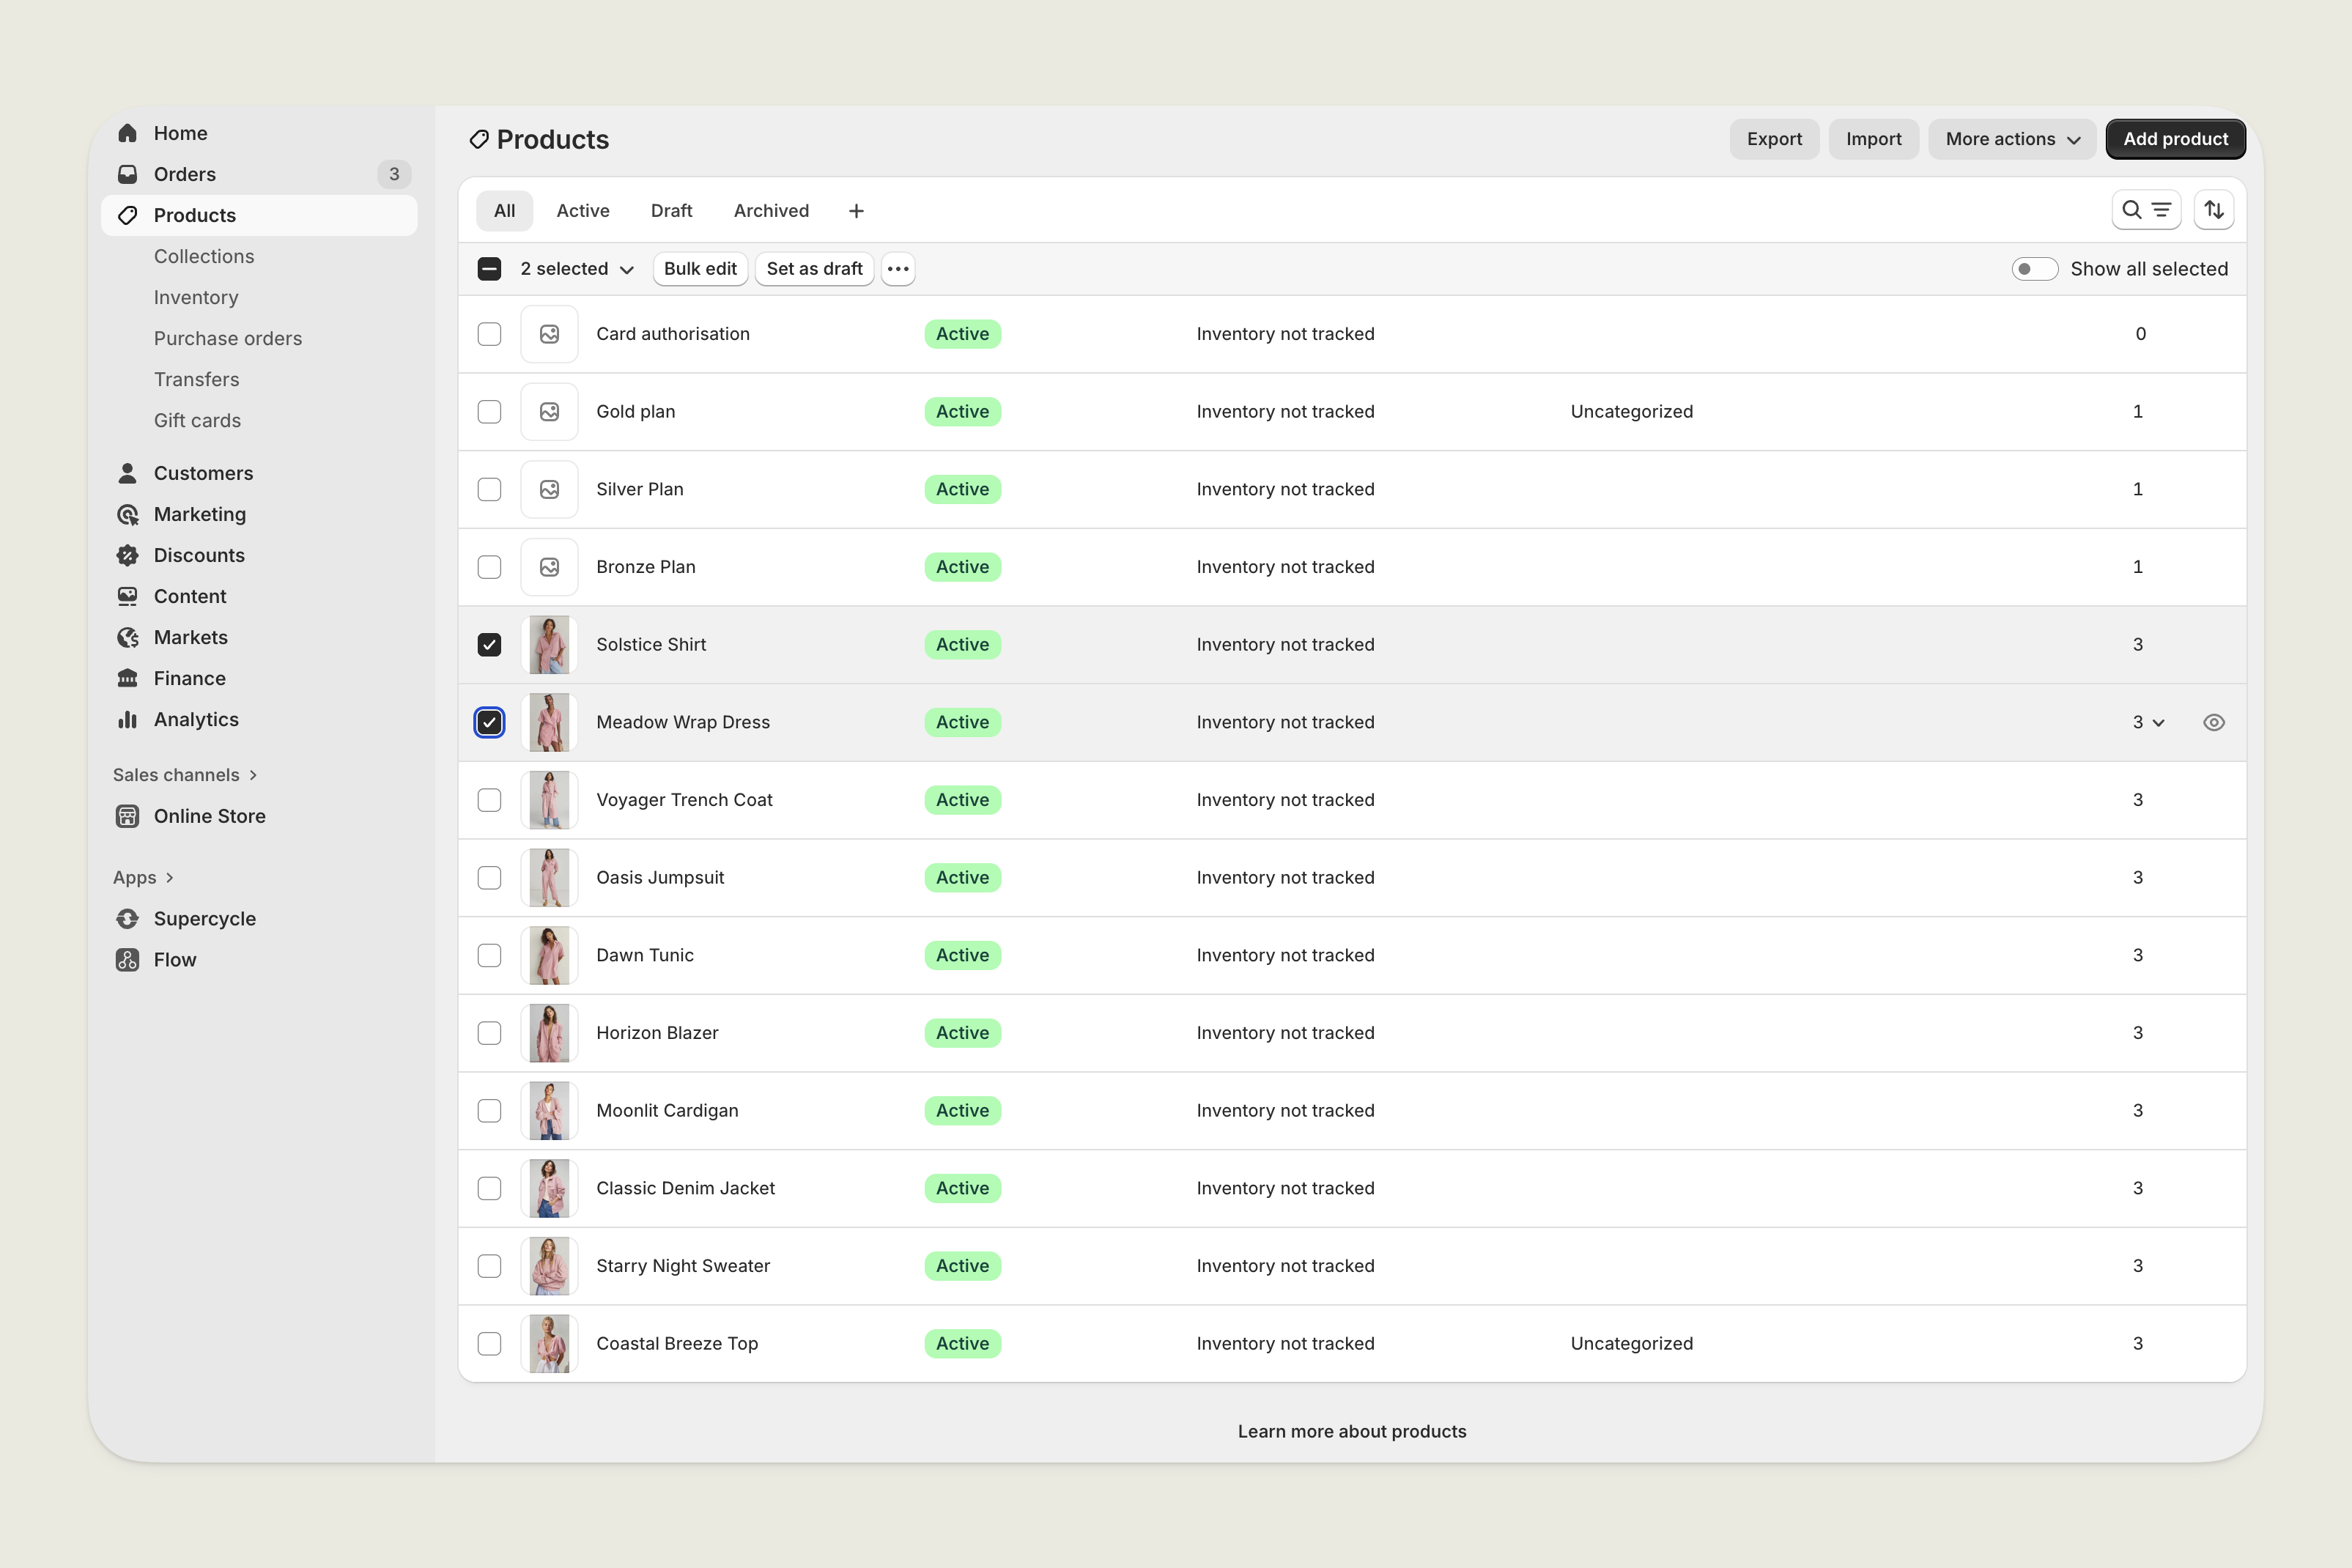Open the More actions dropdown
Screen dimensions: 2352x1568
2012,139
